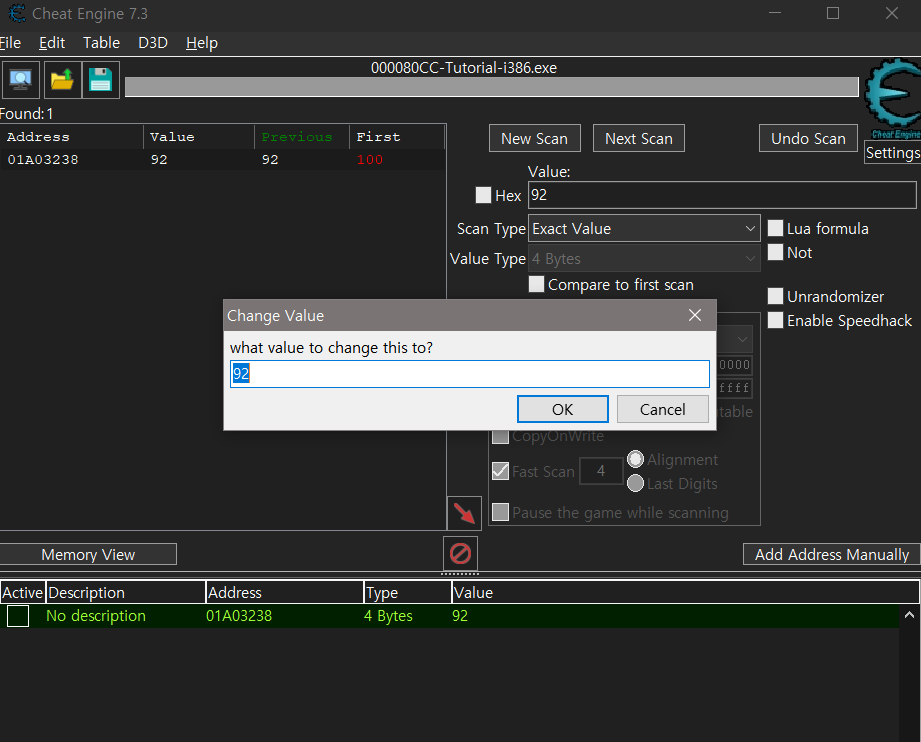The height and width of the screenshot is (742, 921).
Task: Click the scan Value input field
Action: [722, 195]
